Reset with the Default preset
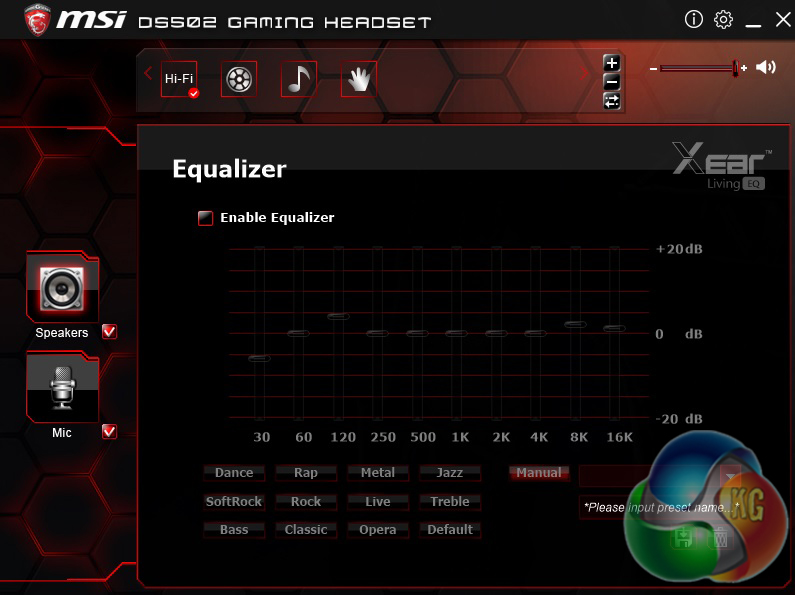The image size is (795, 595). (450, 530)
